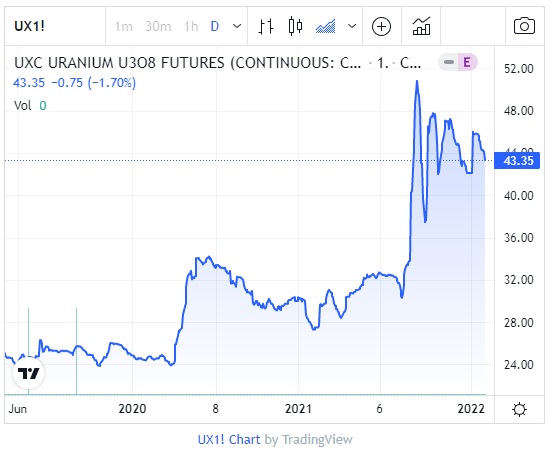
Task: Switch to bars chart style
Action: coord(266,26)
